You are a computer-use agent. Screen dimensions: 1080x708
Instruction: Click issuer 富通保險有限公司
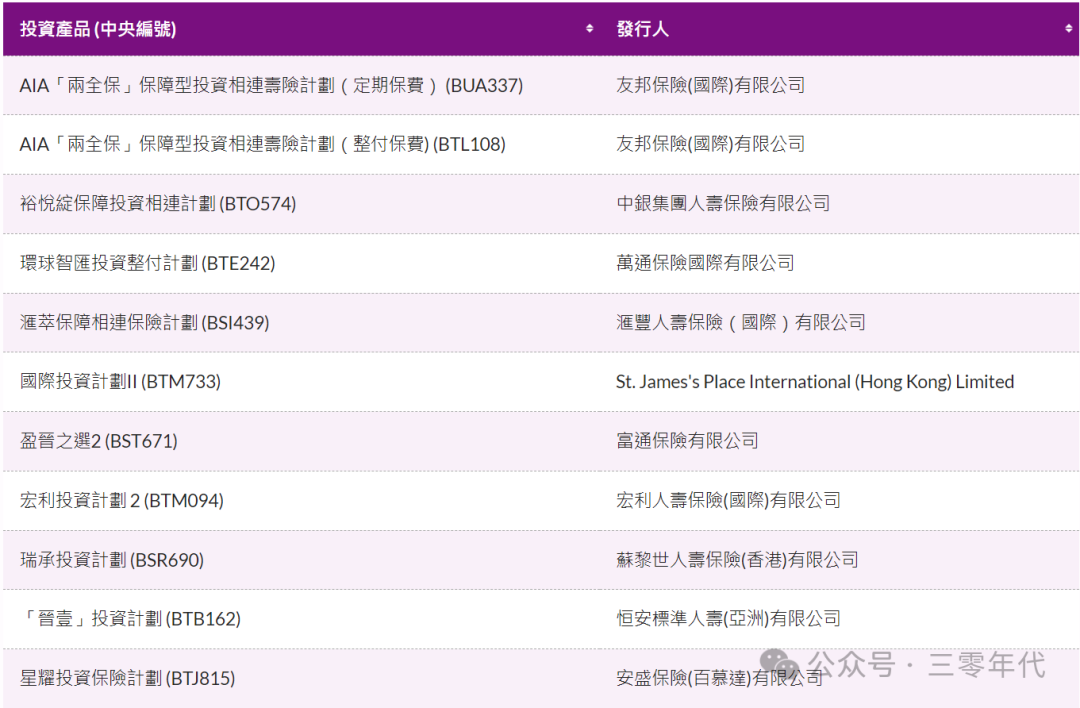pyautogui.click(x=687, y=441)
